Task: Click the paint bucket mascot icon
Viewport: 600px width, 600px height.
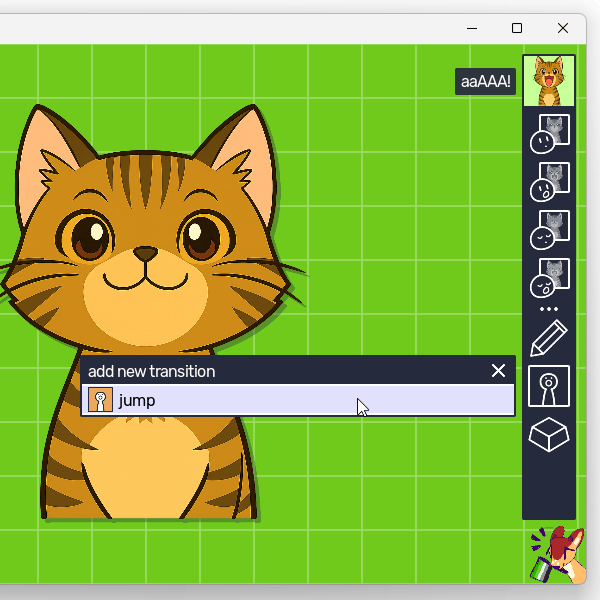Action: 556,555
